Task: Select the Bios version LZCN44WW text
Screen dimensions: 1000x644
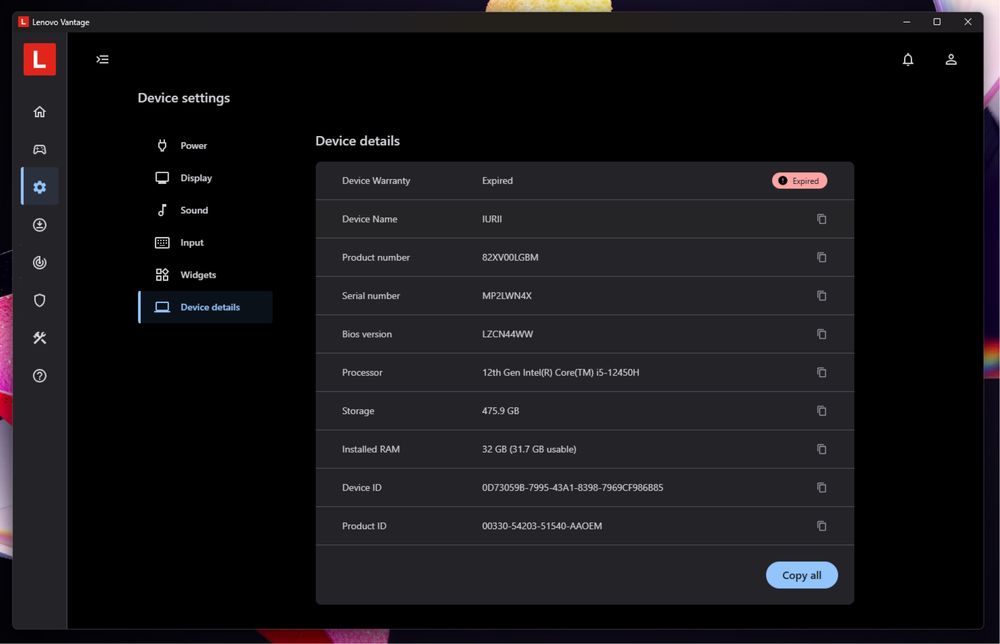Action: (507, 334)
